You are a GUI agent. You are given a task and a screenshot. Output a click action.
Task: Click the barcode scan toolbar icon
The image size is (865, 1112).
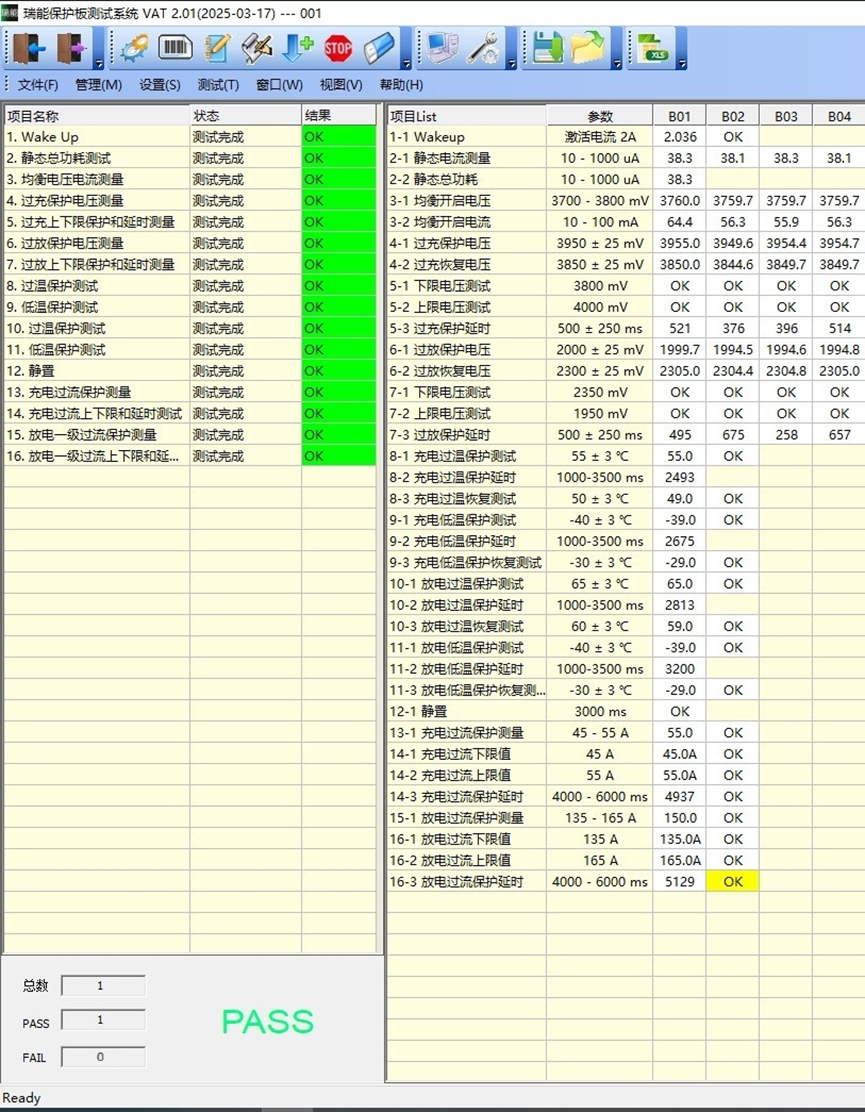pos(174,48)
